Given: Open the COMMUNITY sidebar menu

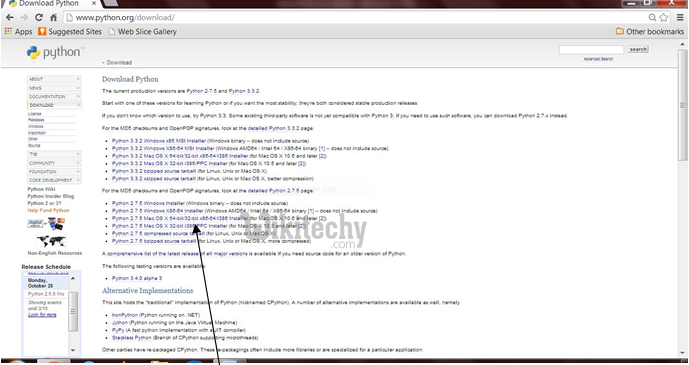Looking at the screenshot, I should click(x=54, y=163).
